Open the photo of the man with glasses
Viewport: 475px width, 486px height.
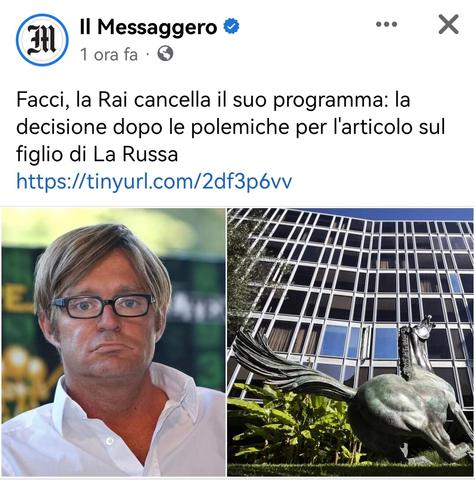point(113,342)
